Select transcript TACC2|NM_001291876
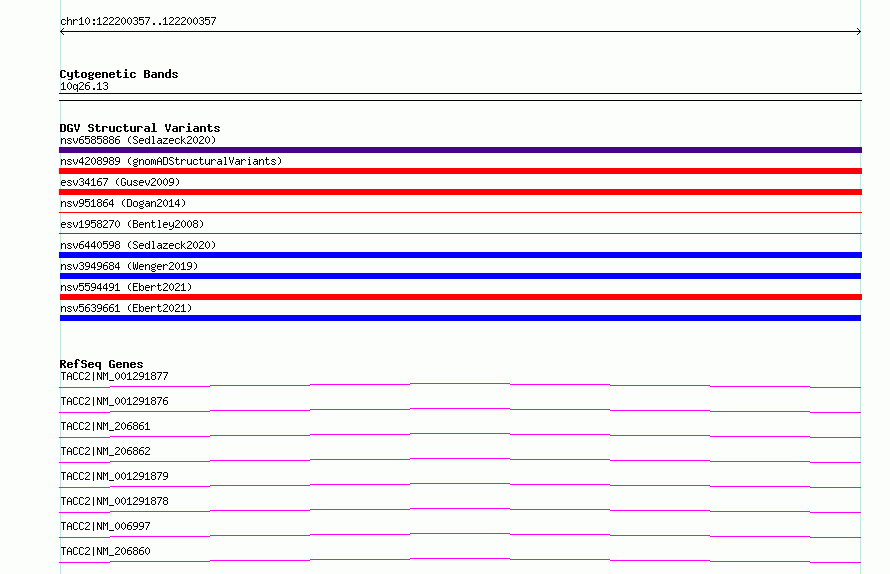 pos(114,401)
